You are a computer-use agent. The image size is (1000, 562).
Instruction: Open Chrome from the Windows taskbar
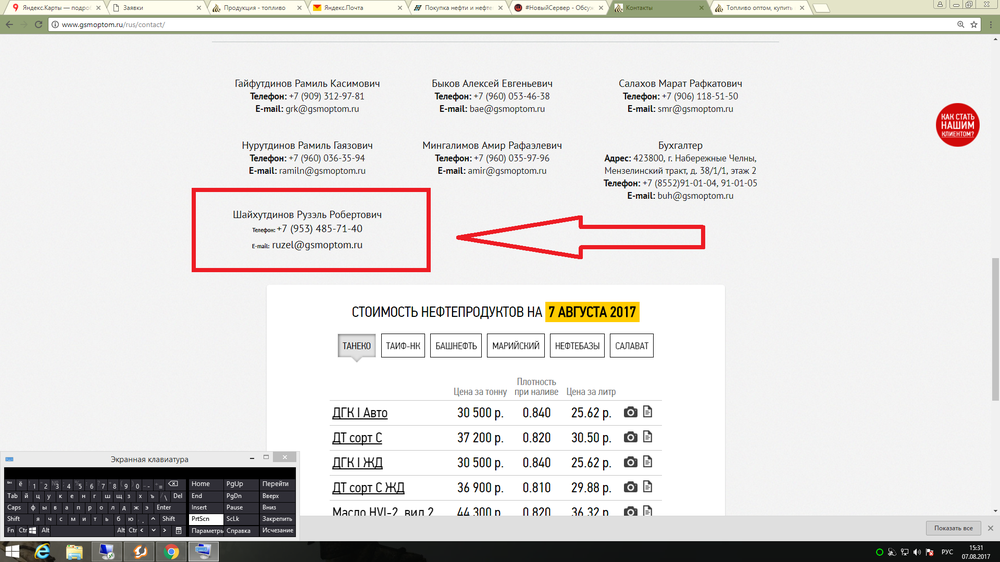(171, 551)
